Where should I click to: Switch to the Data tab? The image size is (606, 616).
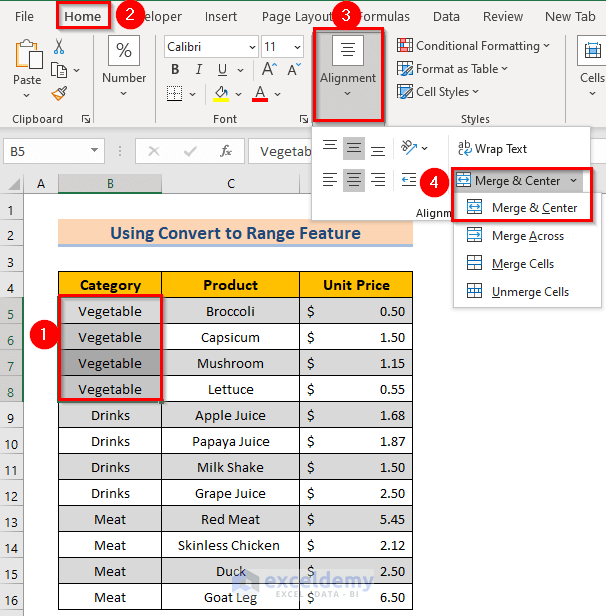[x=446, y=16]
